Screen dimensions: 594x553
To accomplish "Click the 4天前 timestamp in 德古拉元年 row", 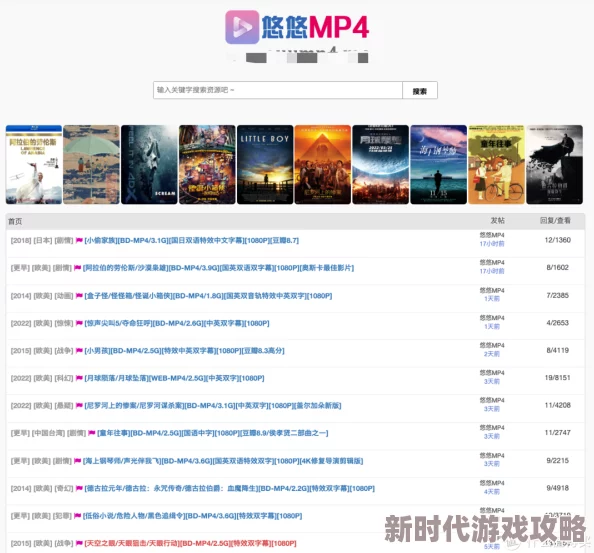I will click(x=492, y=492).
